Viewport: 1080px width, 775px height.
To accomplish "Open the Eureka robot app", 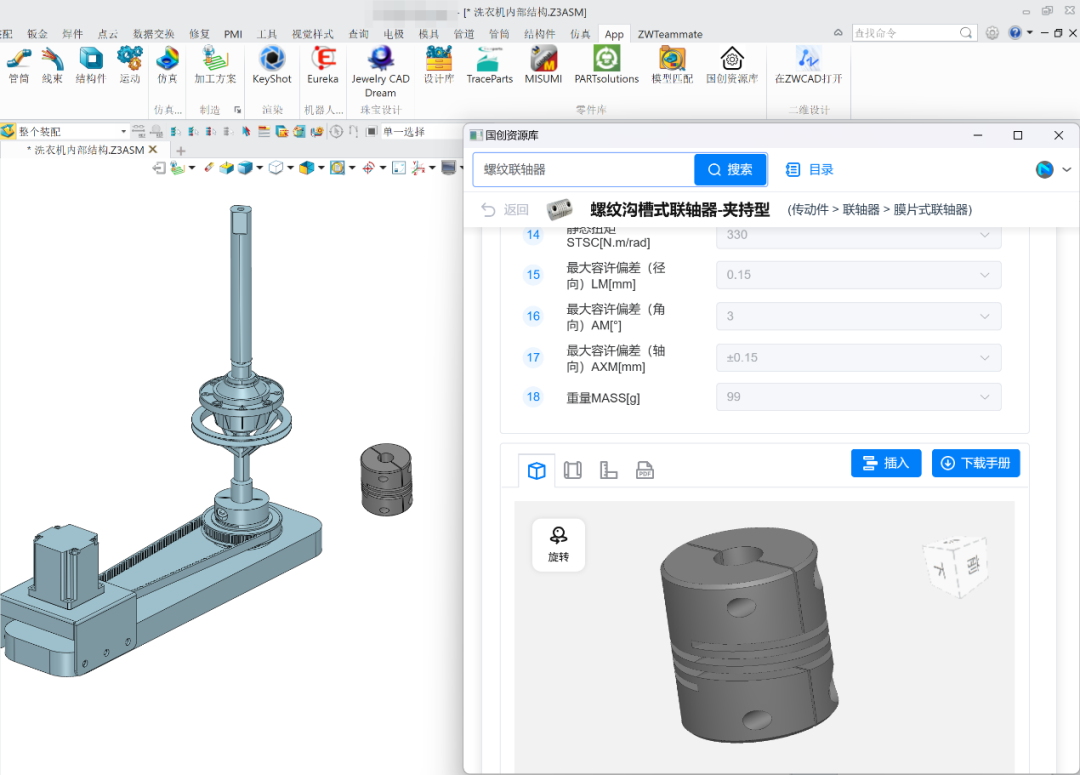I will coord(322,66).
